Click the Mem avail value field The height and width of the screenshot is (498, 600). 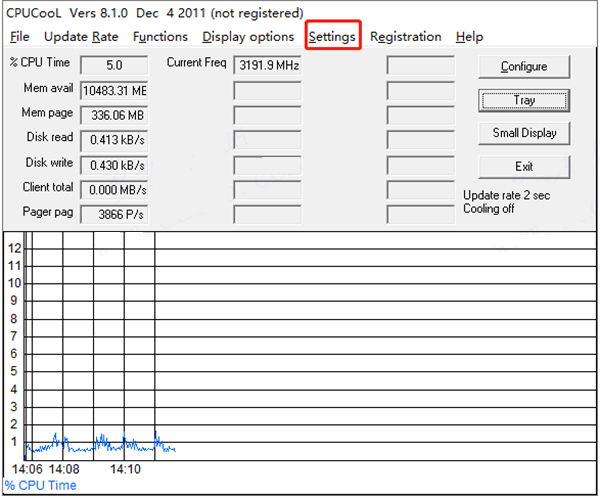point(114,91)
